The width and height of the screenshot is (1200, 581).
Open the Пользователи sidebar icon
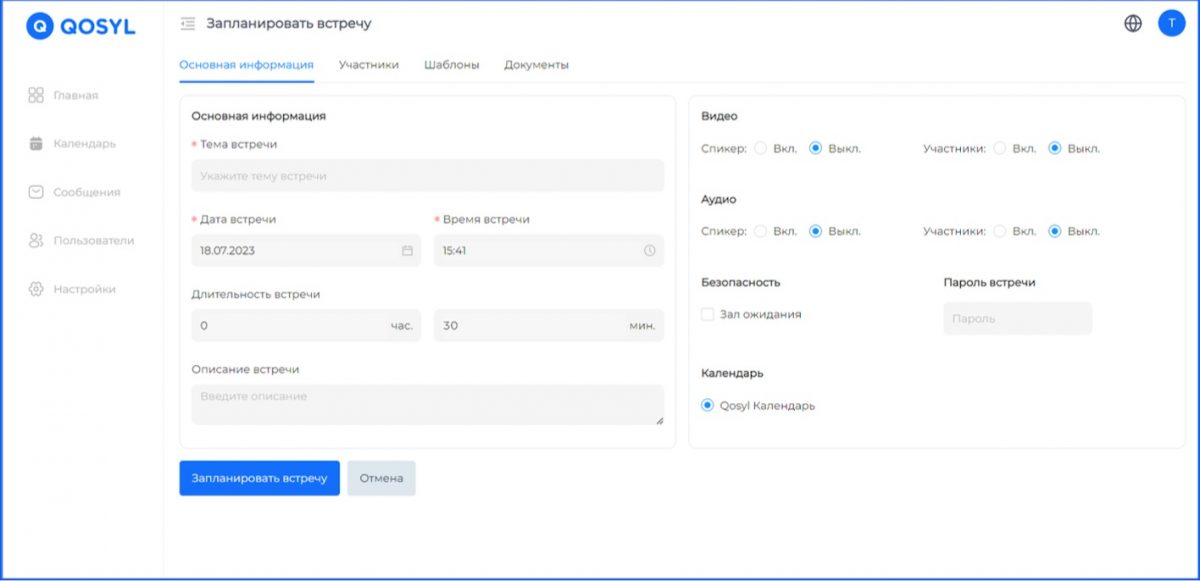coord(36,240)
